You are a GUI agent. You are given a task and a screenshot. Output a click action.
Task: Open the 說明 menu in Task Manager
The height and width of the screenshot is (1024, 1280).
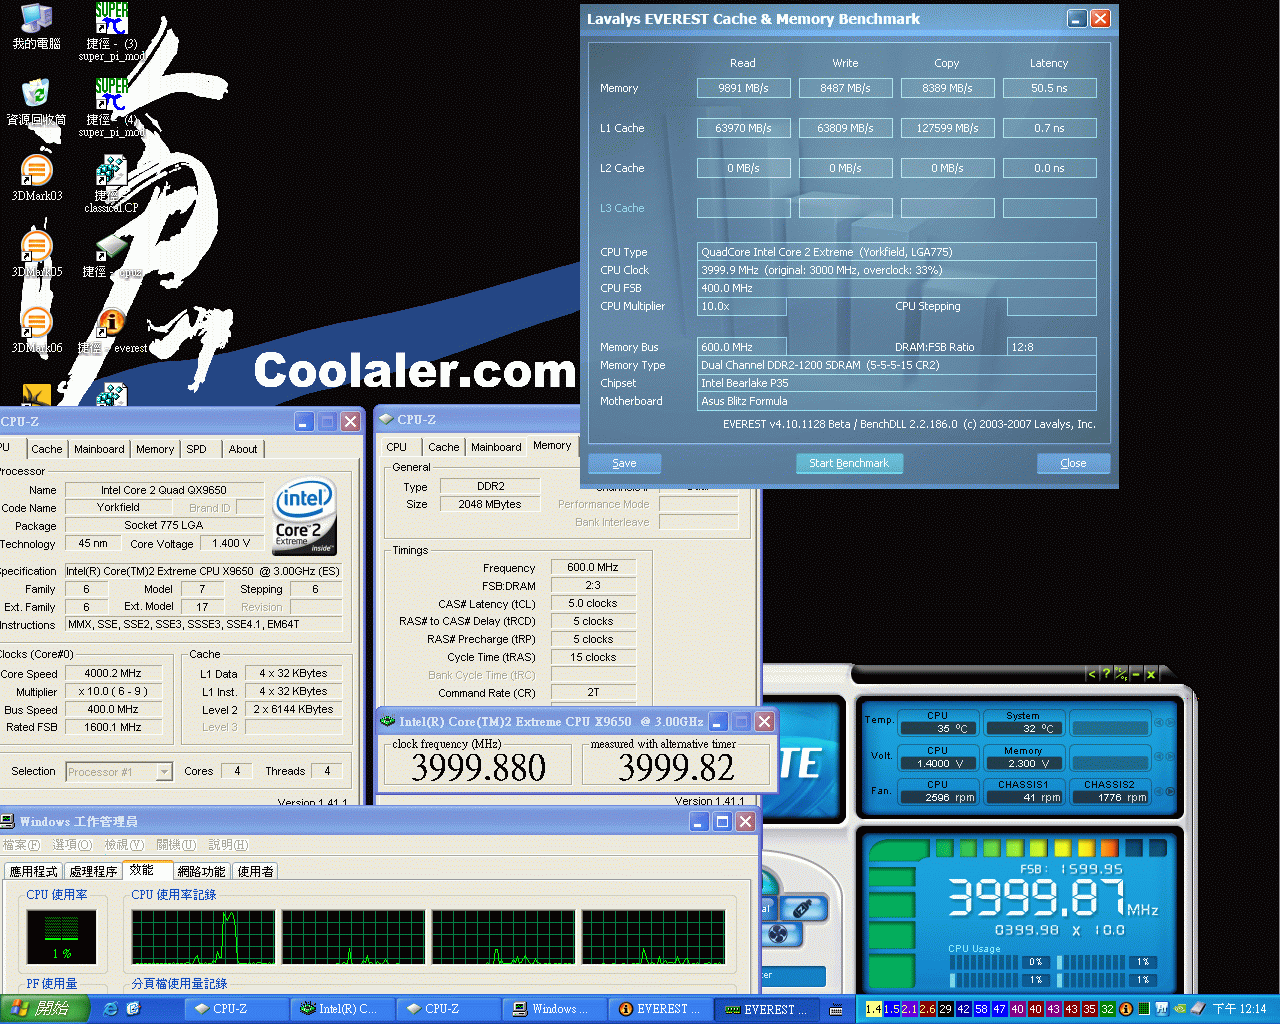coord(228,845)
